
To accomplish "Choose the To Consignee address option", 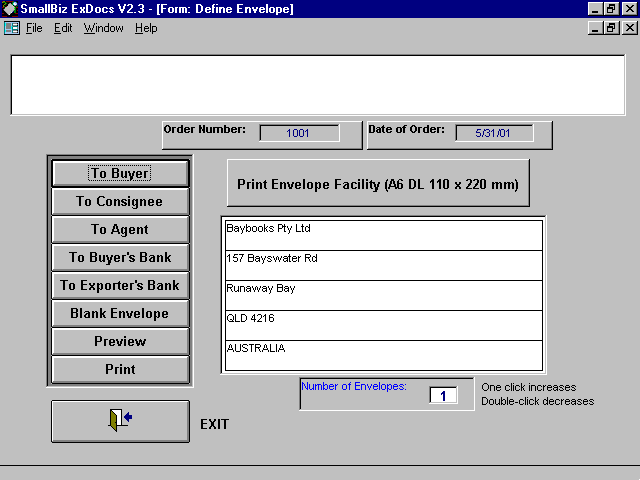I will point(120,201).
